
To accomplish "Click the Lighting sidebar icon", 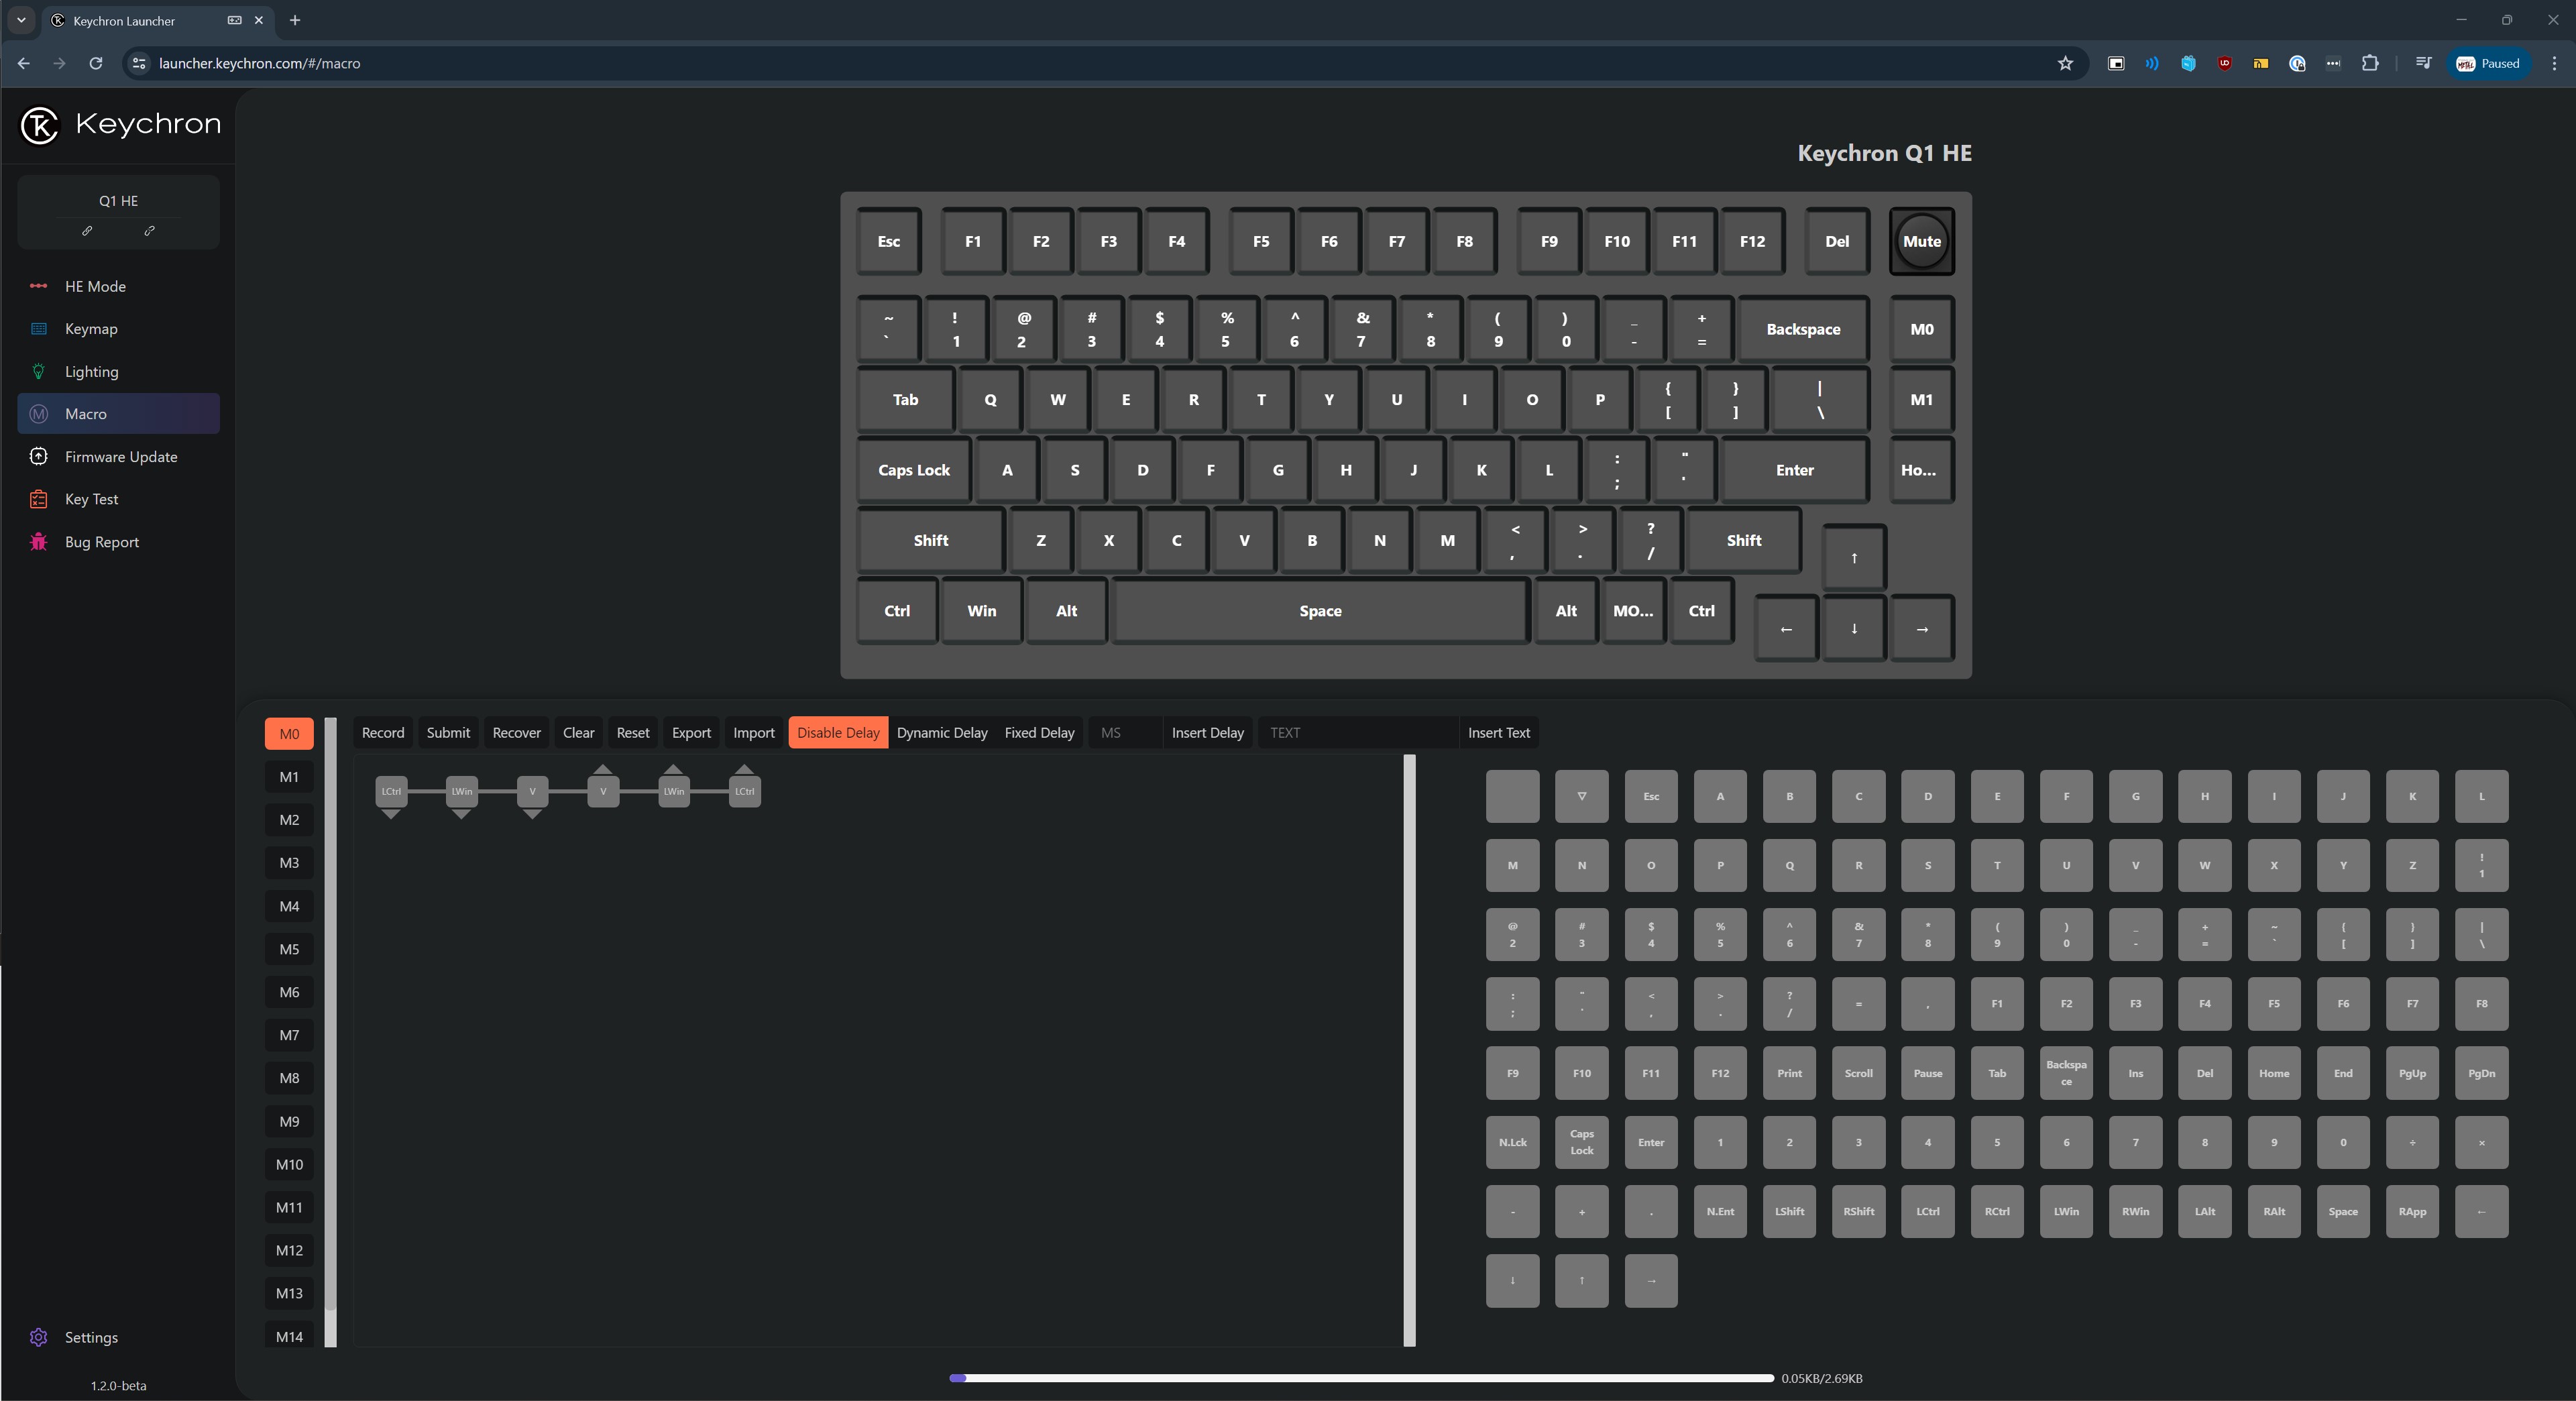I will coord(38,370).
